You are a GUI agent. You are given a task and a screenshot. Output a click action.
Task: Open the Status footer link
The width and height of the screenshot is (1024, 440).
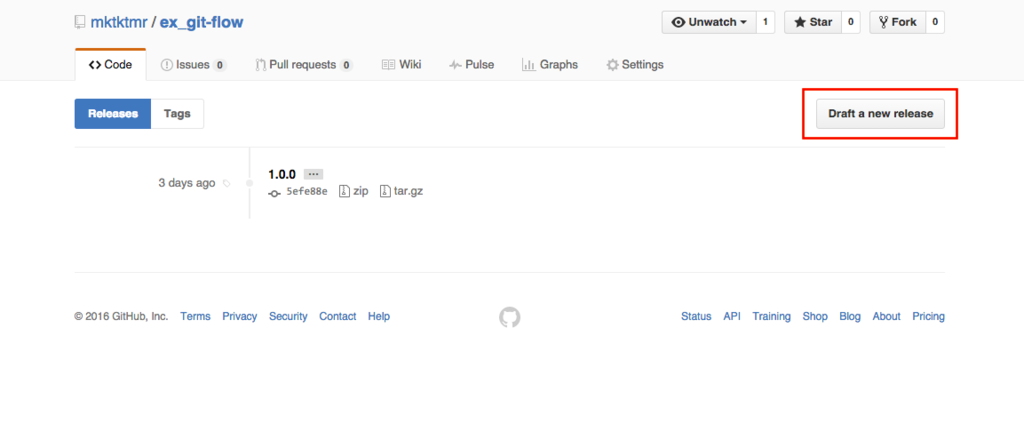point(696,316)
